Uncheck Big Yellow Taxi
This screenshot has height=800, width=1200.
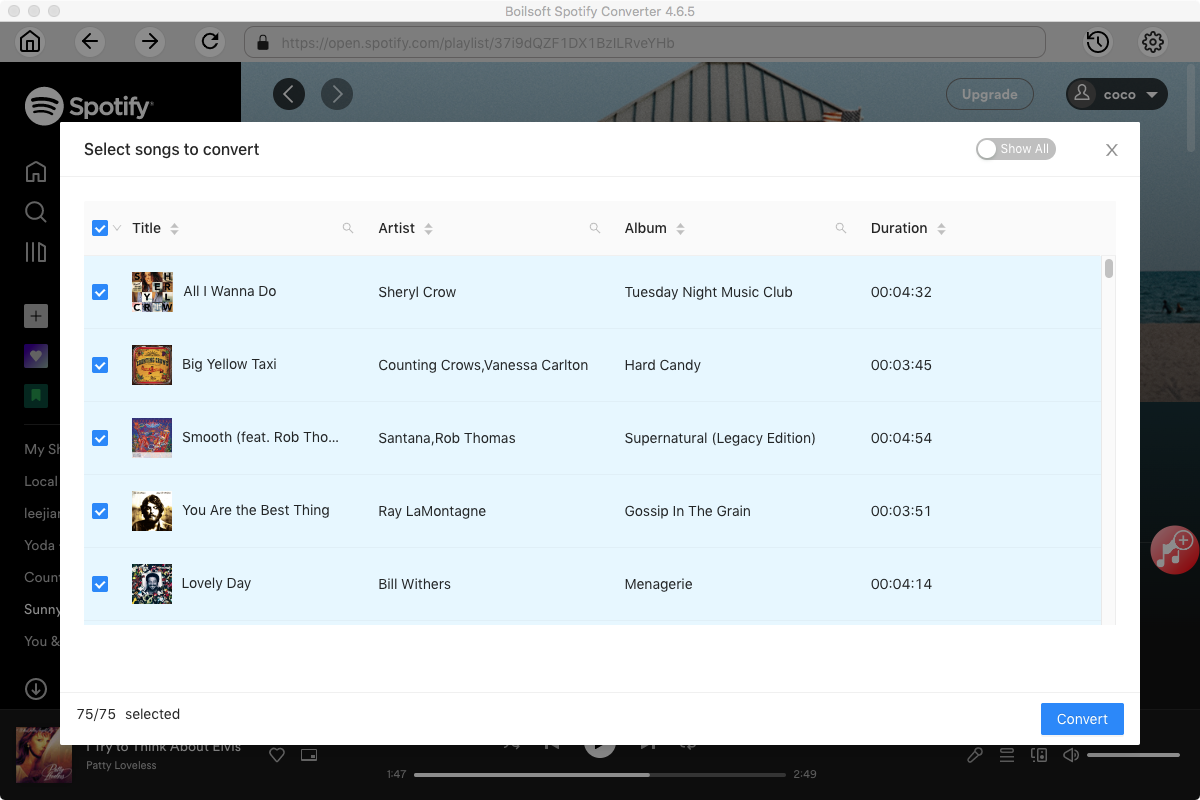tap(100, 365)
